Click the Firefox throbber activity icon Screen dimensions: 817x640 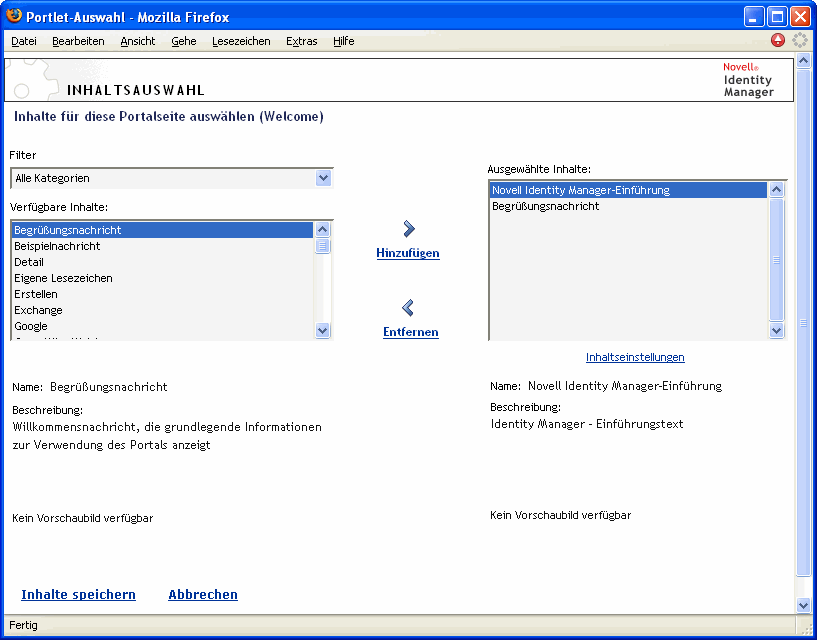(x=800, y=40)
